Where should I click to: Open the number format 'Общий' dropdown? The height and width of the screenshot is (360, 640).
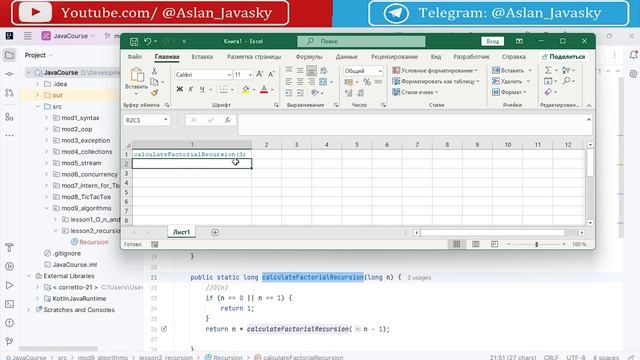(380, 71)
